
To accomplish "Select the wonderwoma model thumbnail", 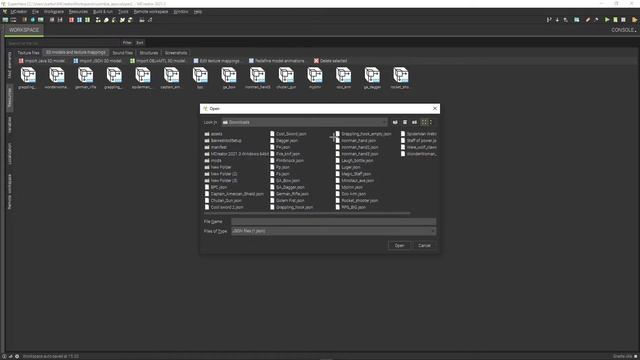I will [57, 78].
